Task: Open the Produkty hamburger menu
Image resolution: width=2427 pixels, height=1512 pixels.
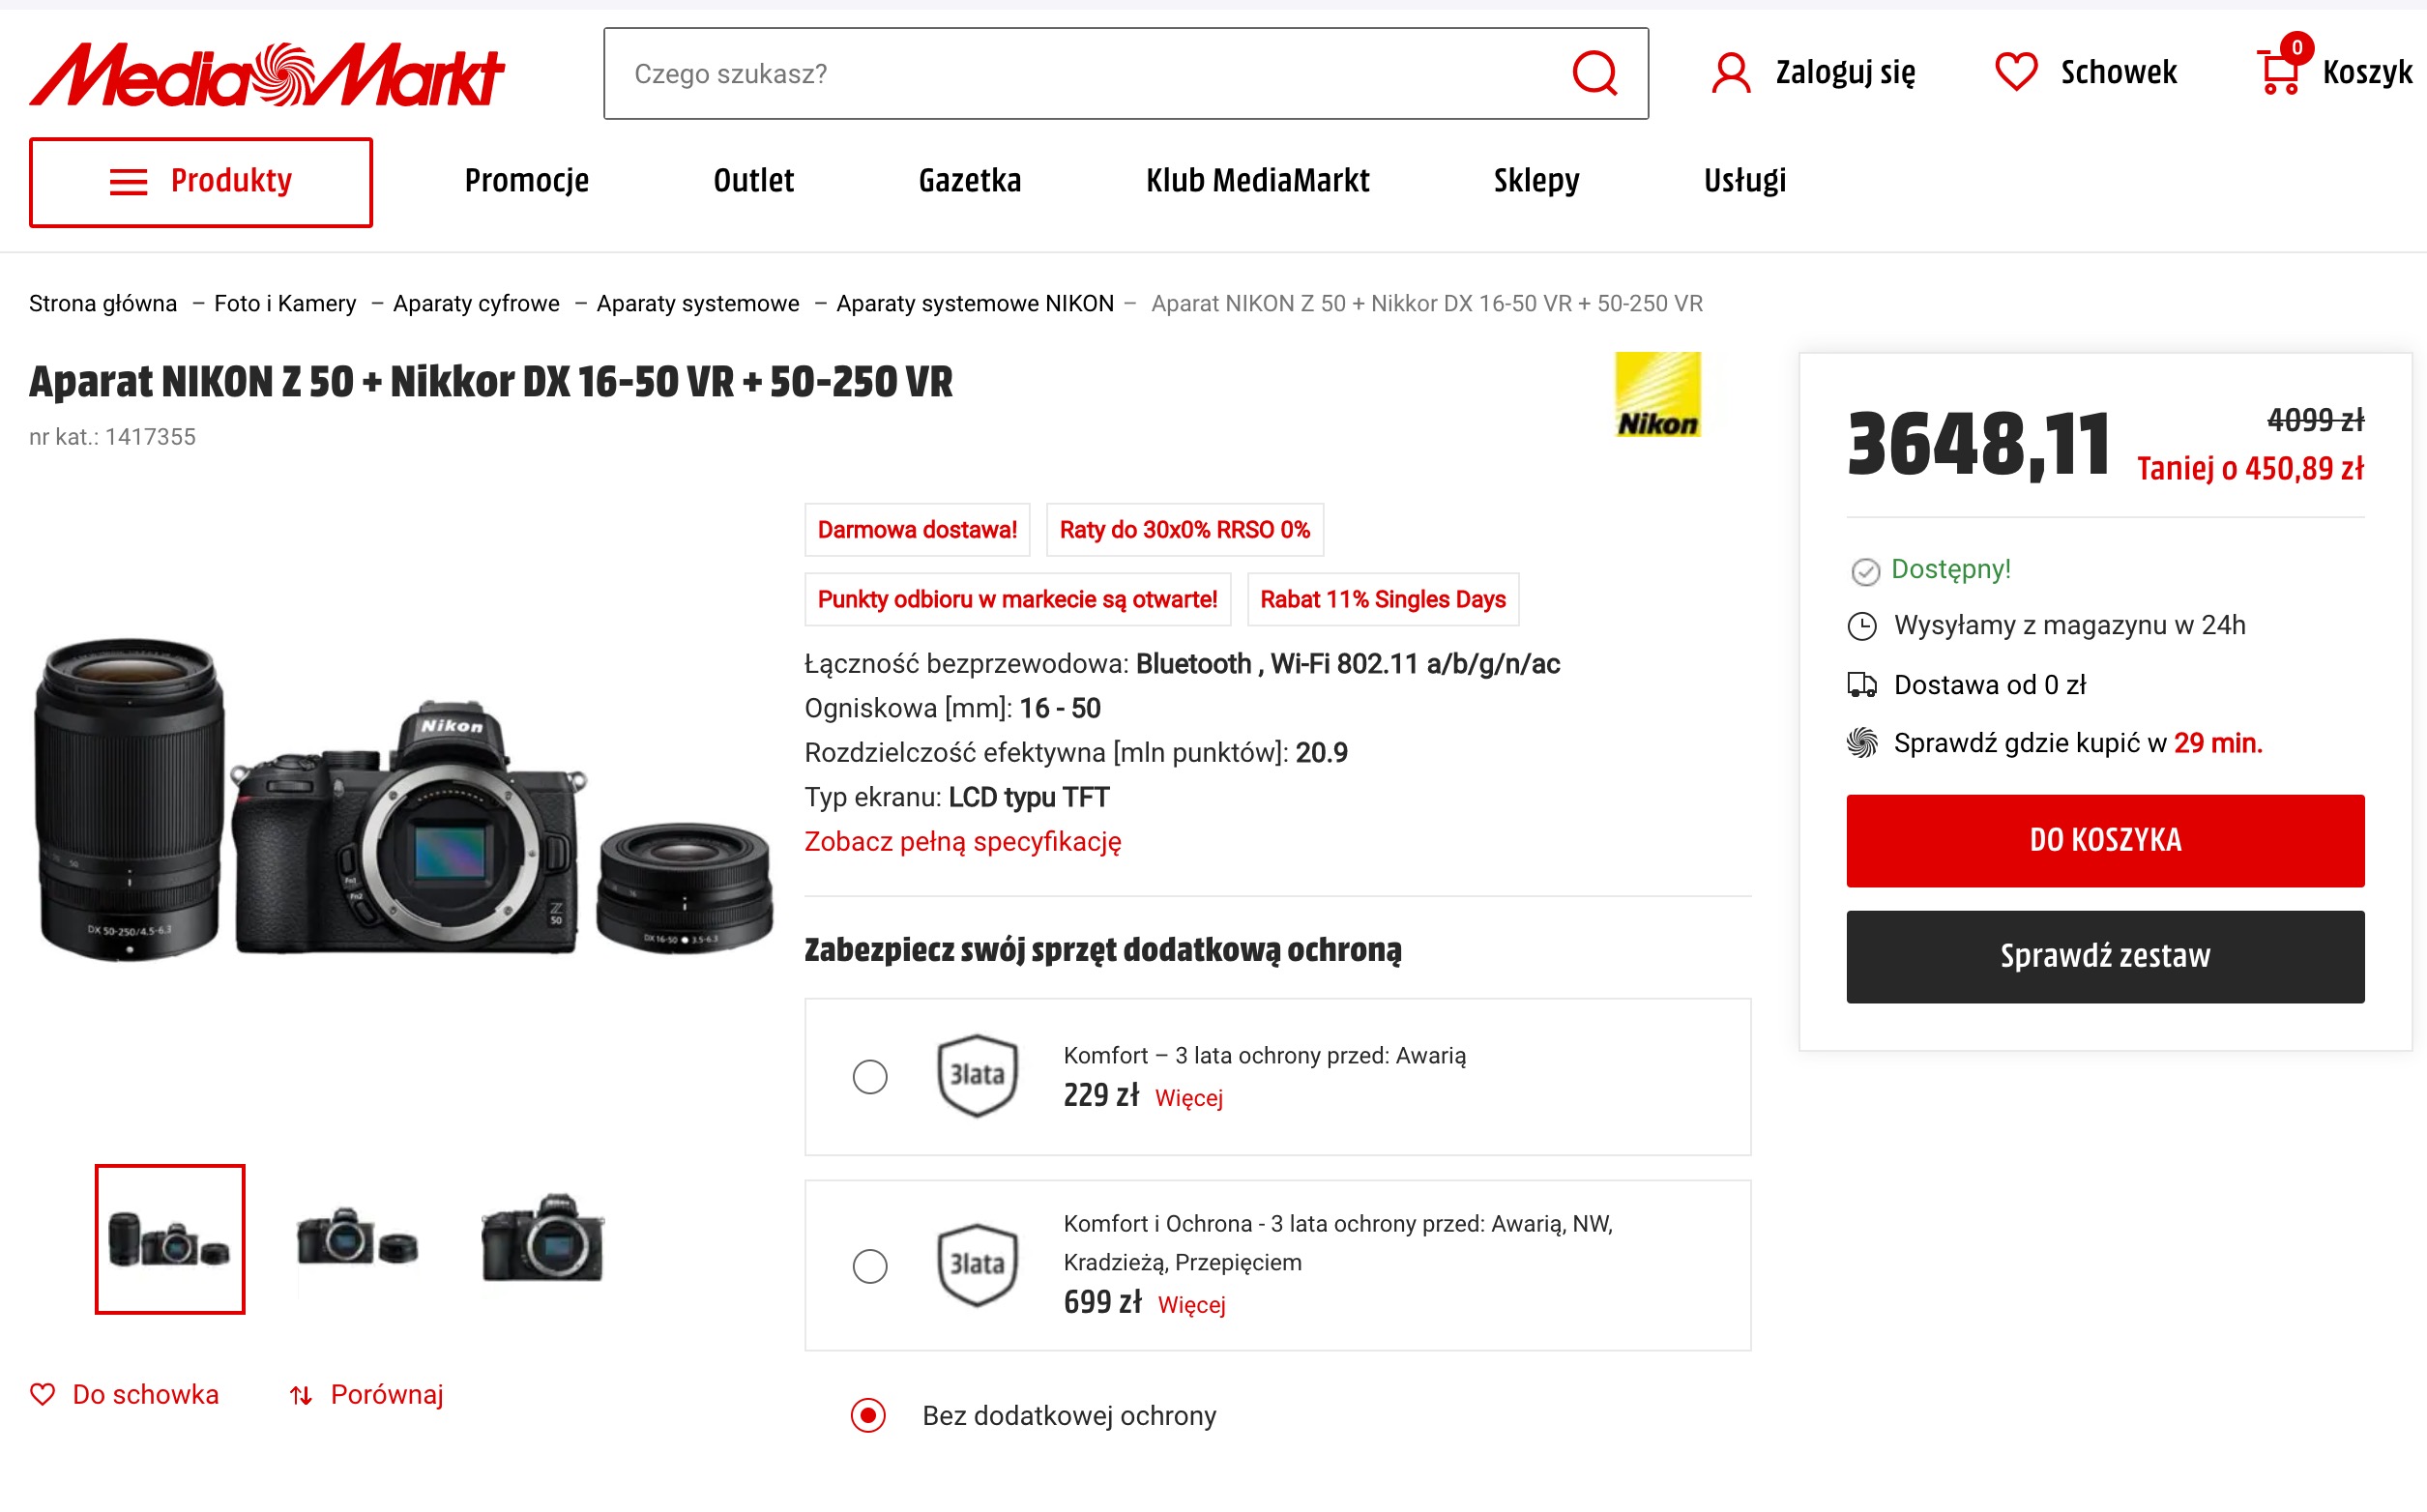Action: tap(201, 182)
